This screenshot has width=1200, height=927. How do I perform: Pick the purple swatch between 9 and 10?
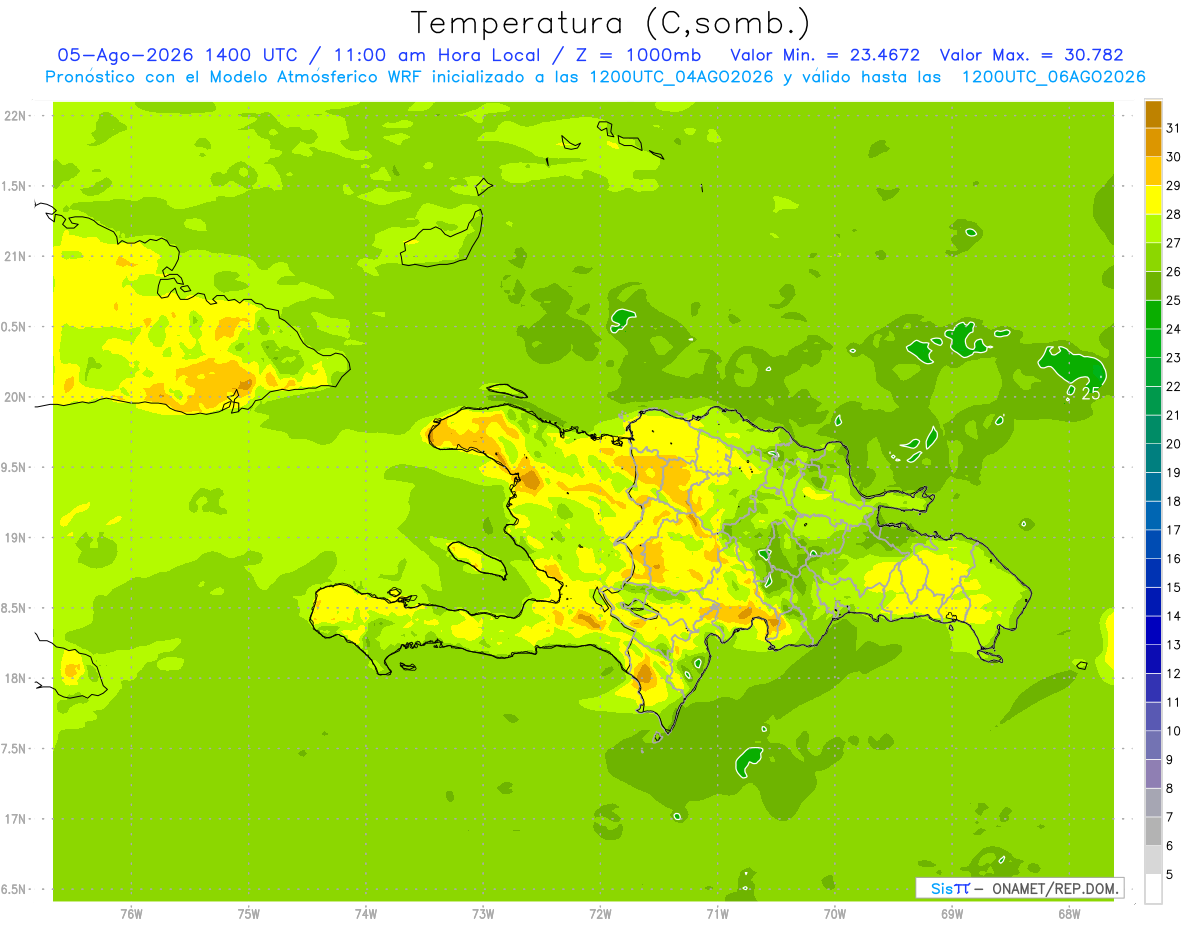pyautogui.click(x=1153, y=745)
